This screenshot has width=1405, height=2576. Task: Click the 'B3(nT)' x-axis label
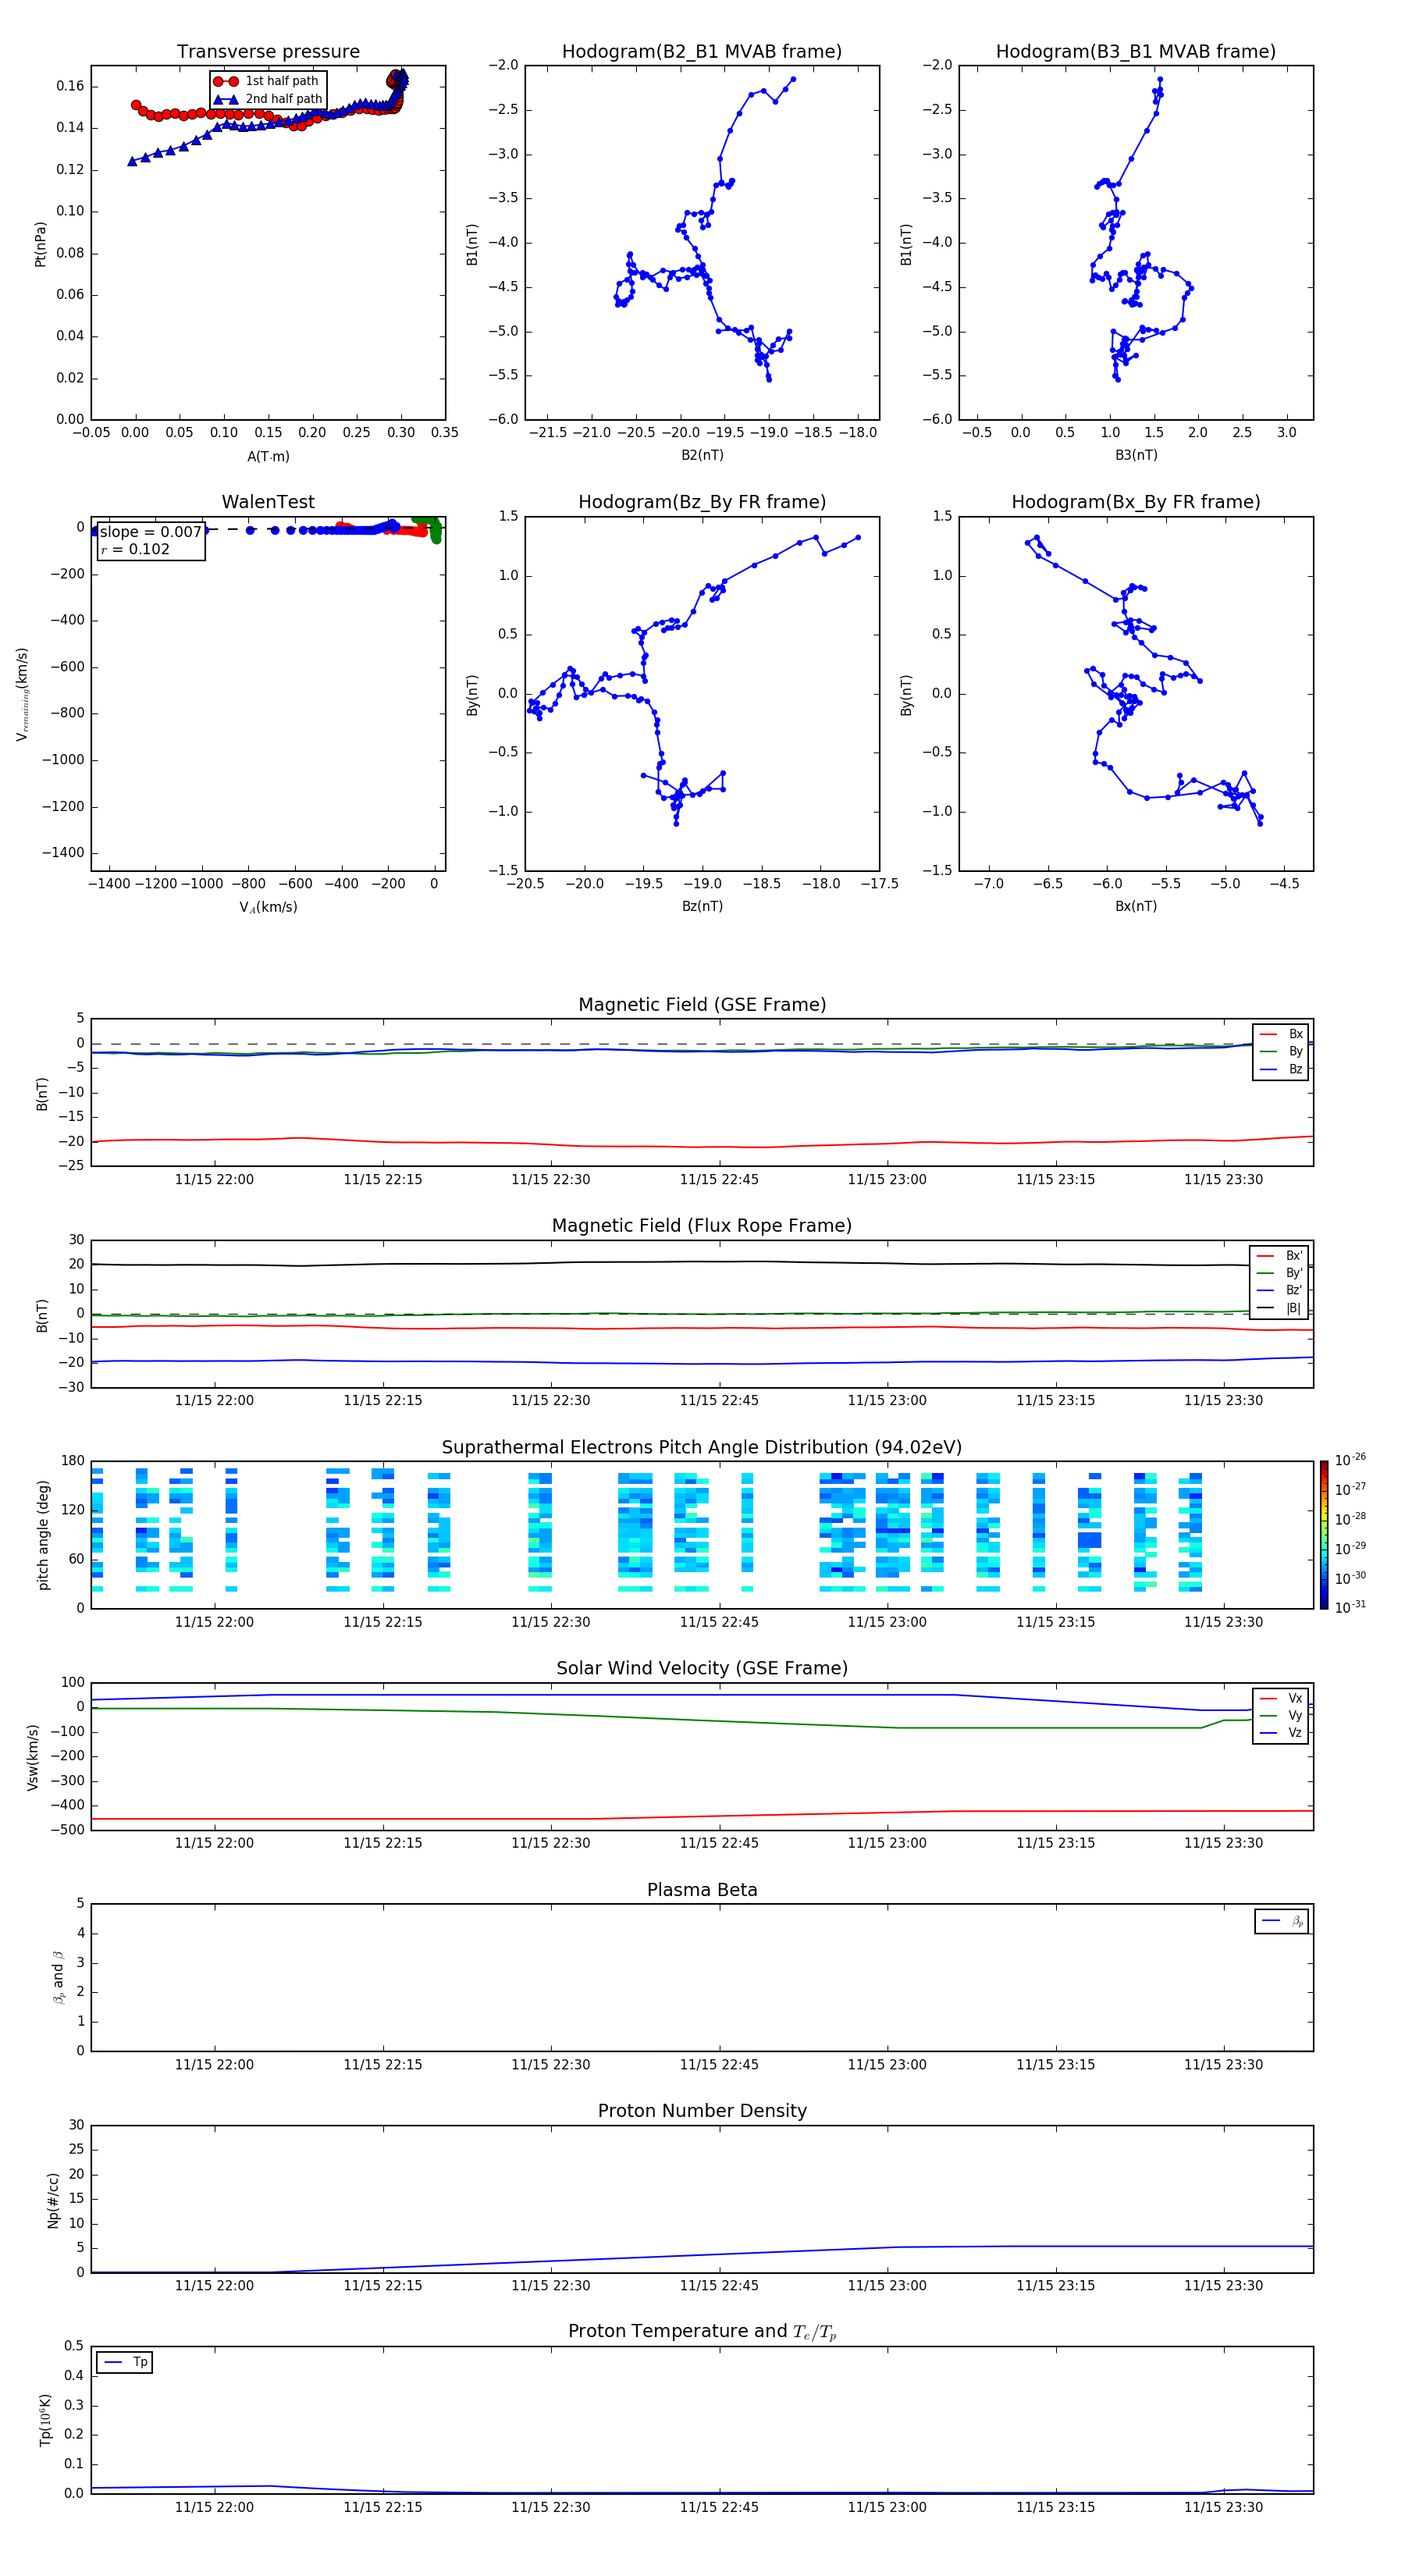1136,455
